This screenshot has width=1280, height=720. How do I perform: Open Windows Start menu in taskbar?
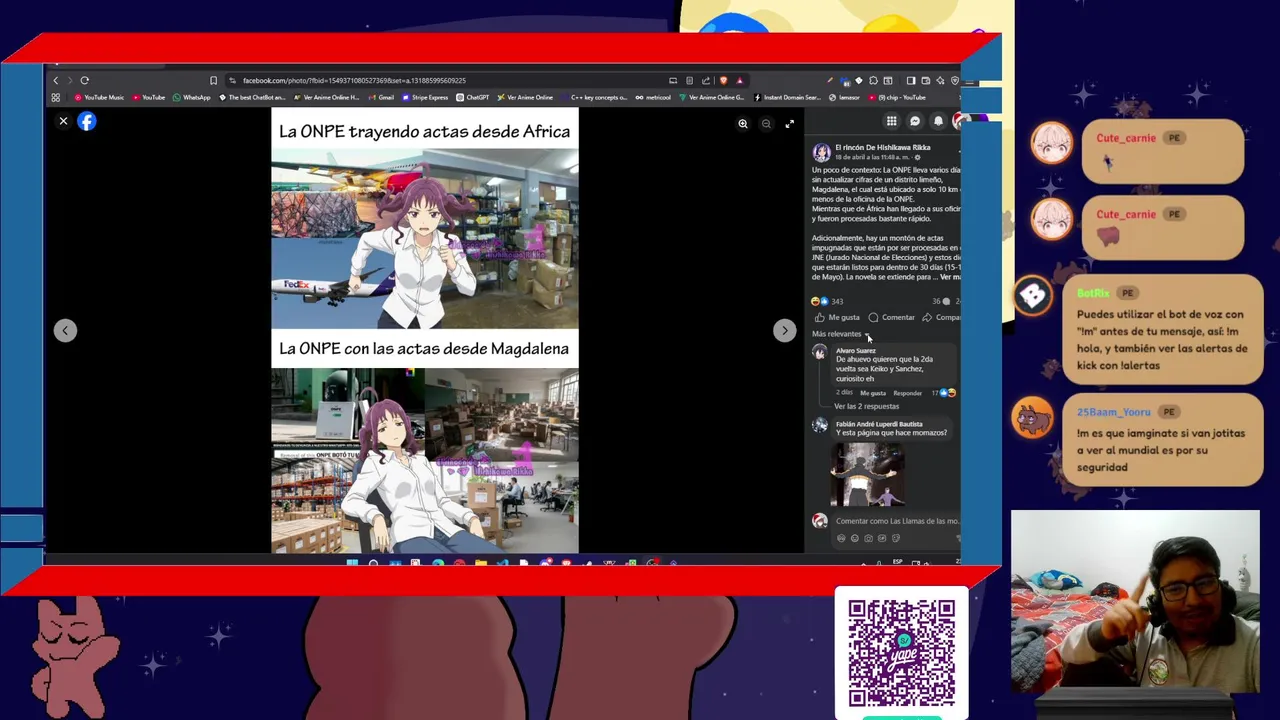click(x=352, y=563)
